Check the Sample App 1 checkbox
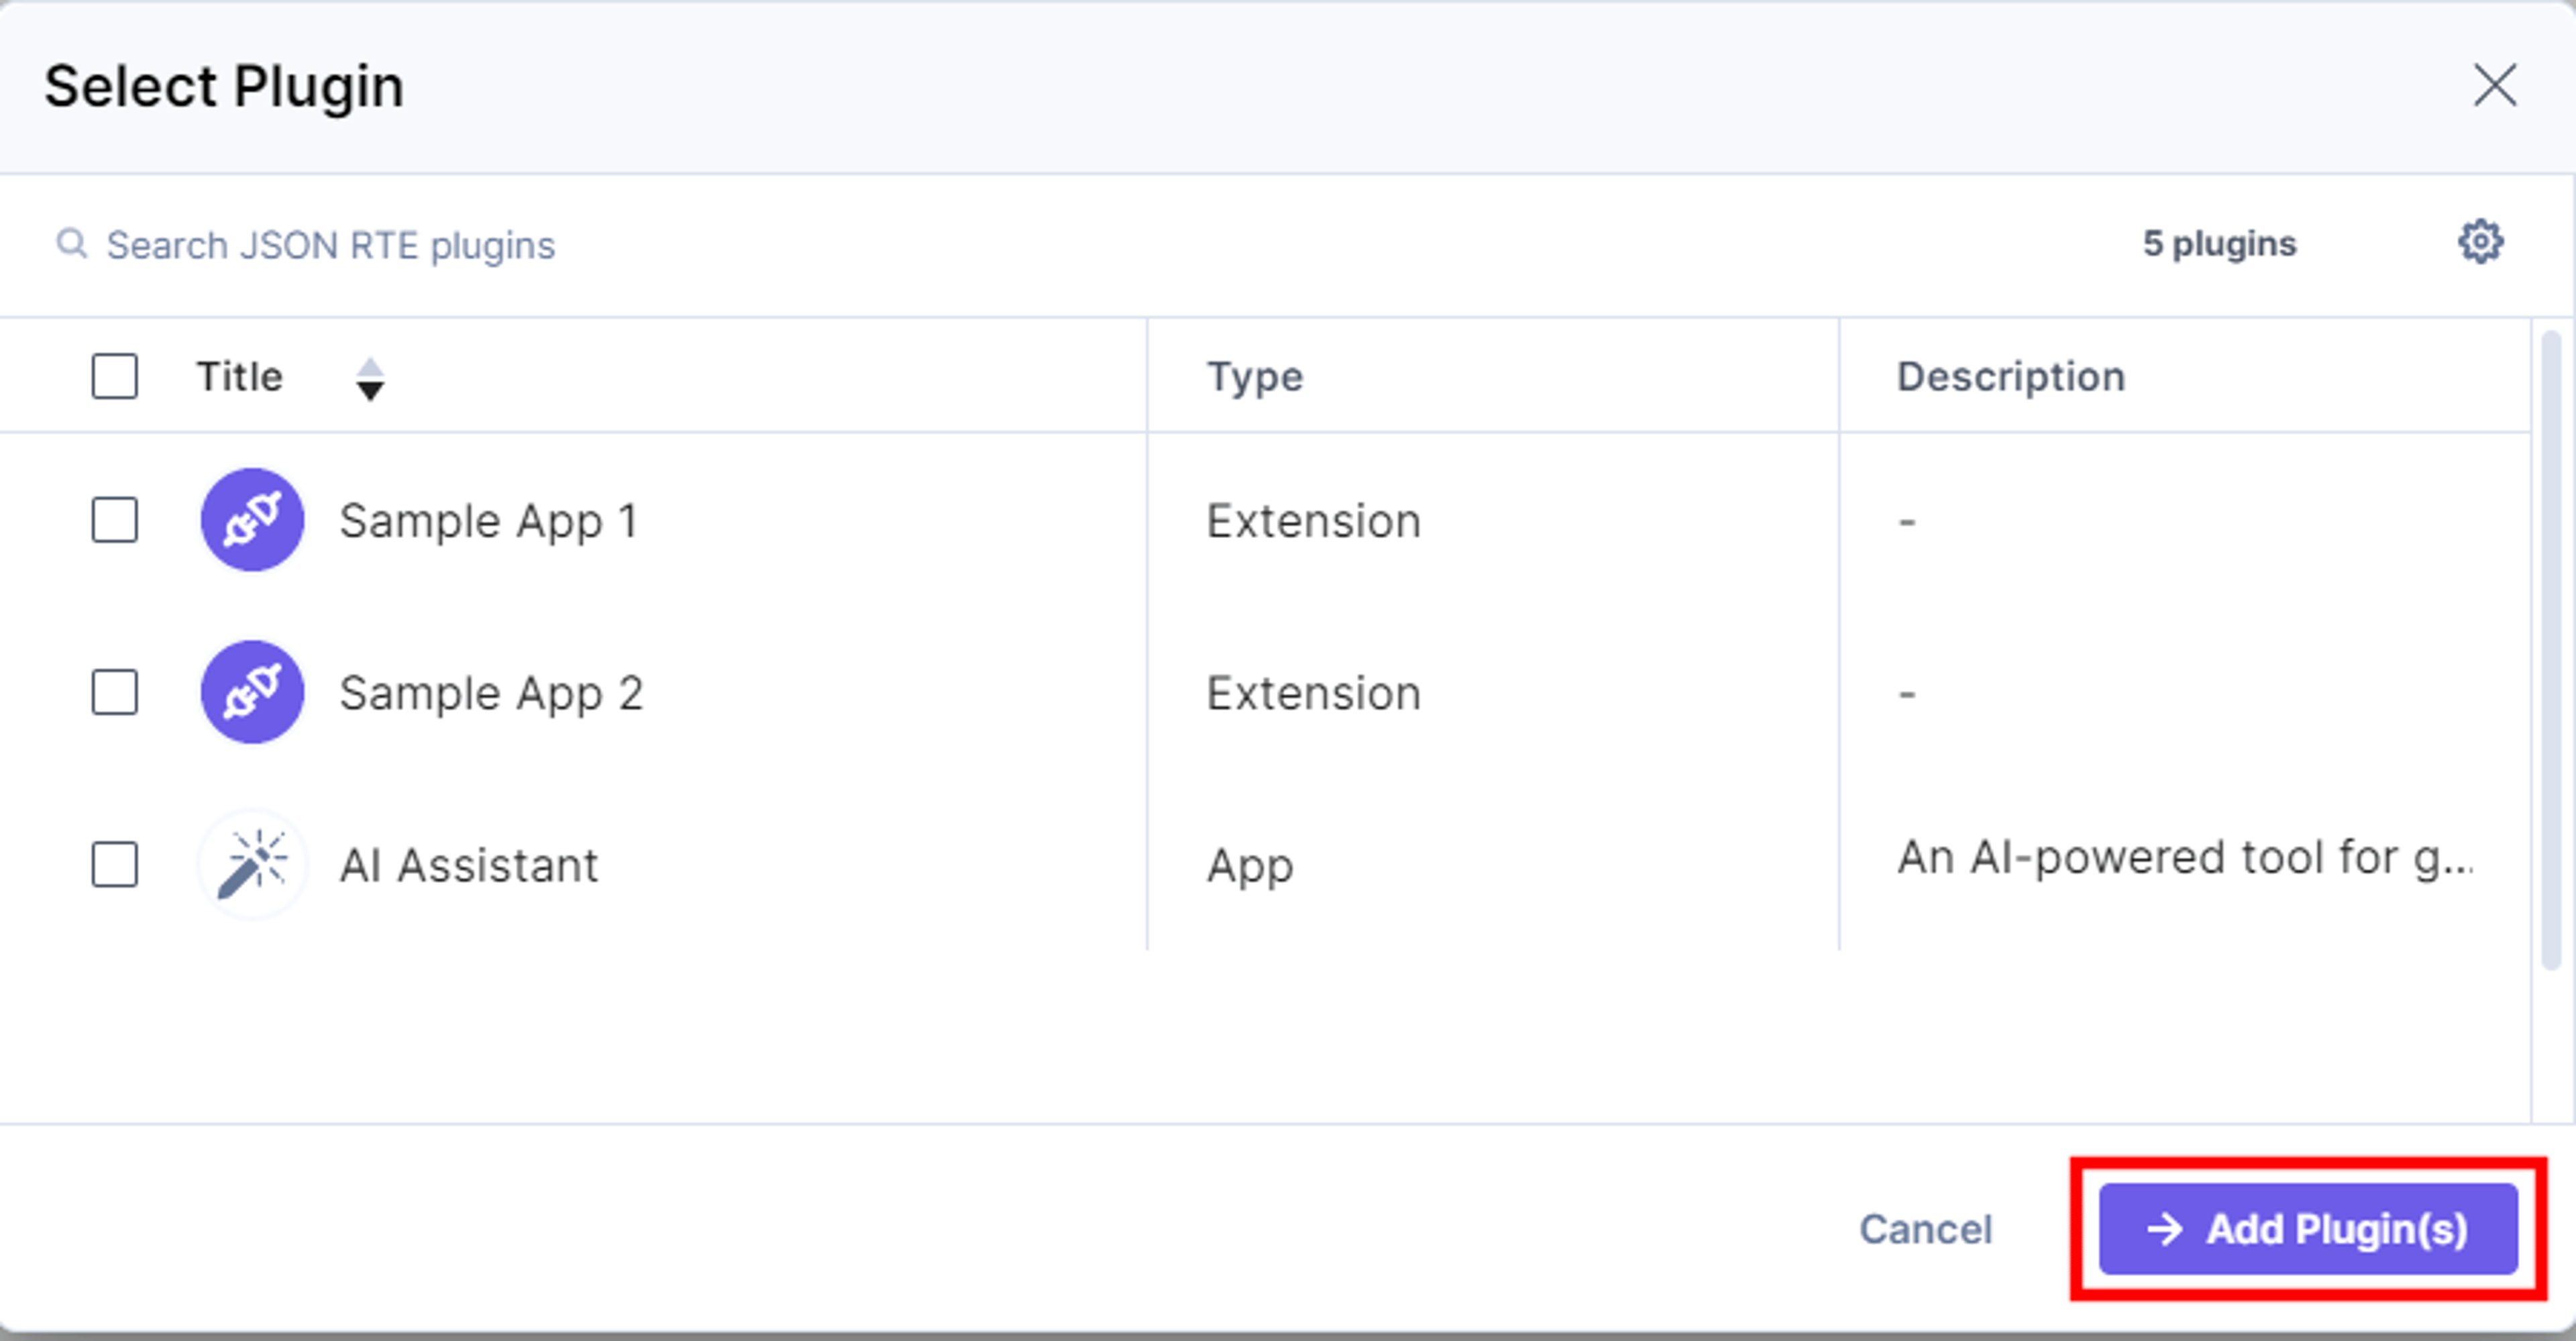The width and height of the screenshot is (2576, 1341). tap(115, 520)
